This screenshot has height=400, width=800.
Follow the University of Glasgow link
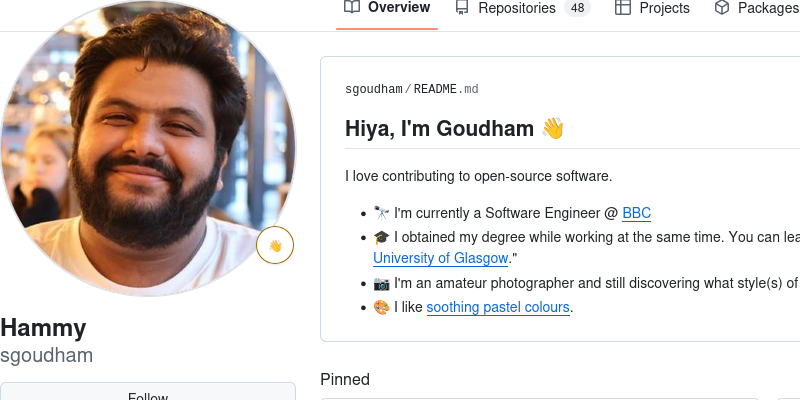pos(440,259)
